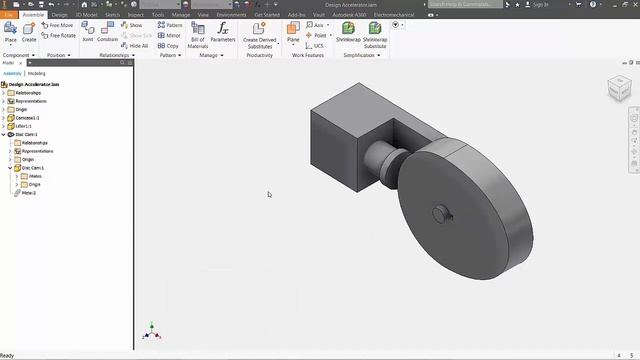The image size is (640, 360).
Task: Click the Home icon in quick access toolbar
Action: 84,4
